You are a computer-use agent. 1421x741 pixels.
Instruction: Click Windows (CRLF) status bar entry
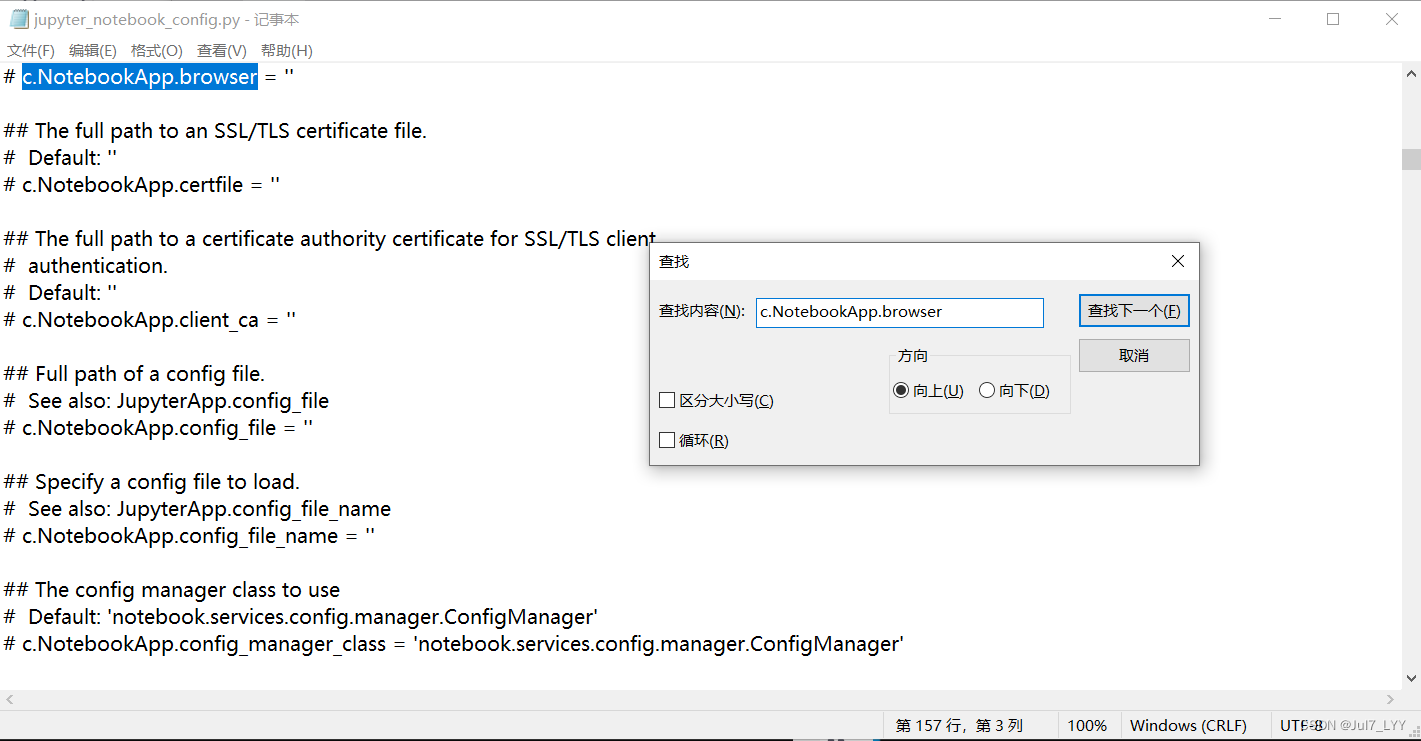pyautogui.click(x=1188, y=726)
